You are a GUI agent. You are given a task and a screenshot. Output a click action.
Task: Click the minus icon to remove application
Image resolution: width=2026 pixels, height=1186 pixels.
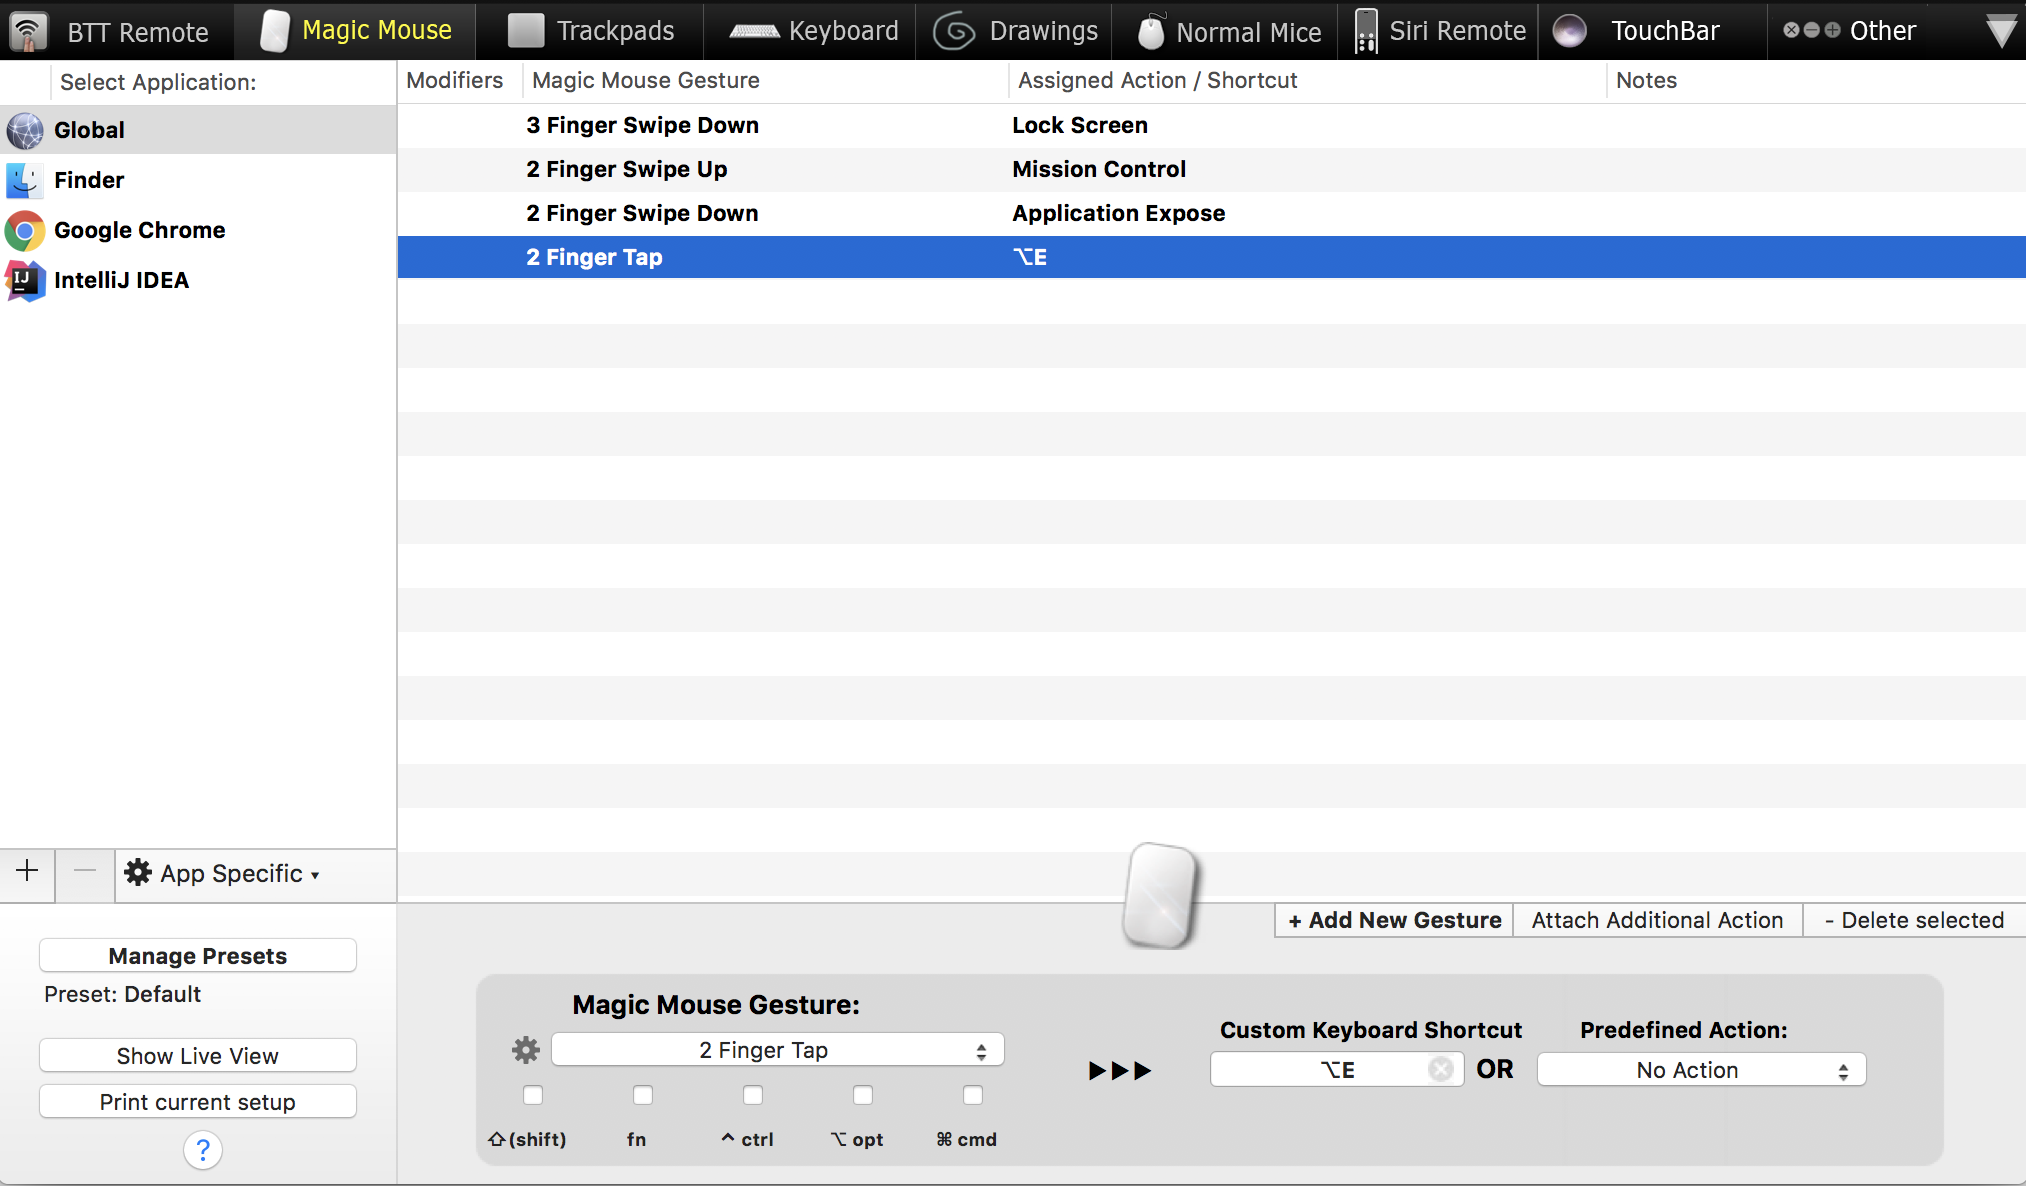[x=85, y=872]
